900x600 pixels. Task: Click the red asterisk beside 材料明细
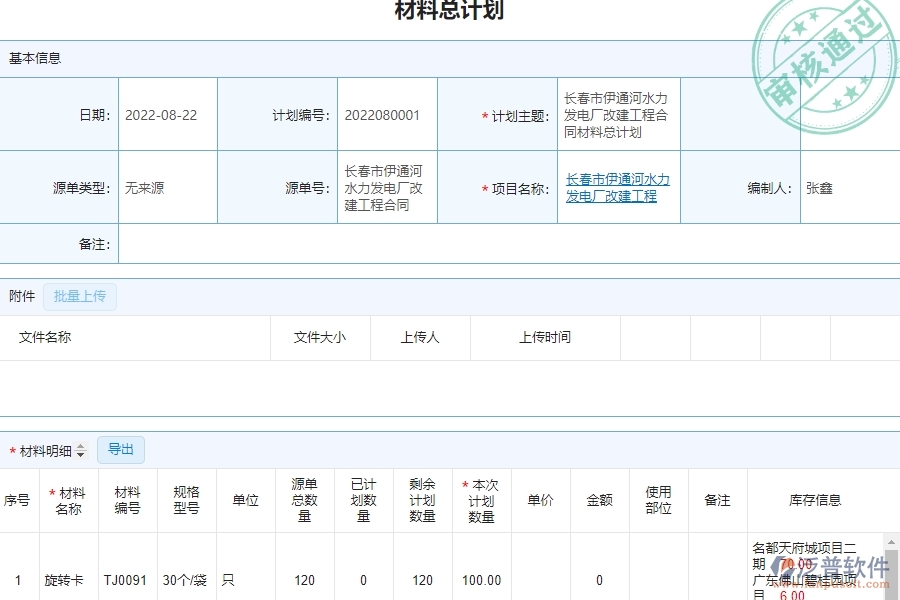coord(11,449)
